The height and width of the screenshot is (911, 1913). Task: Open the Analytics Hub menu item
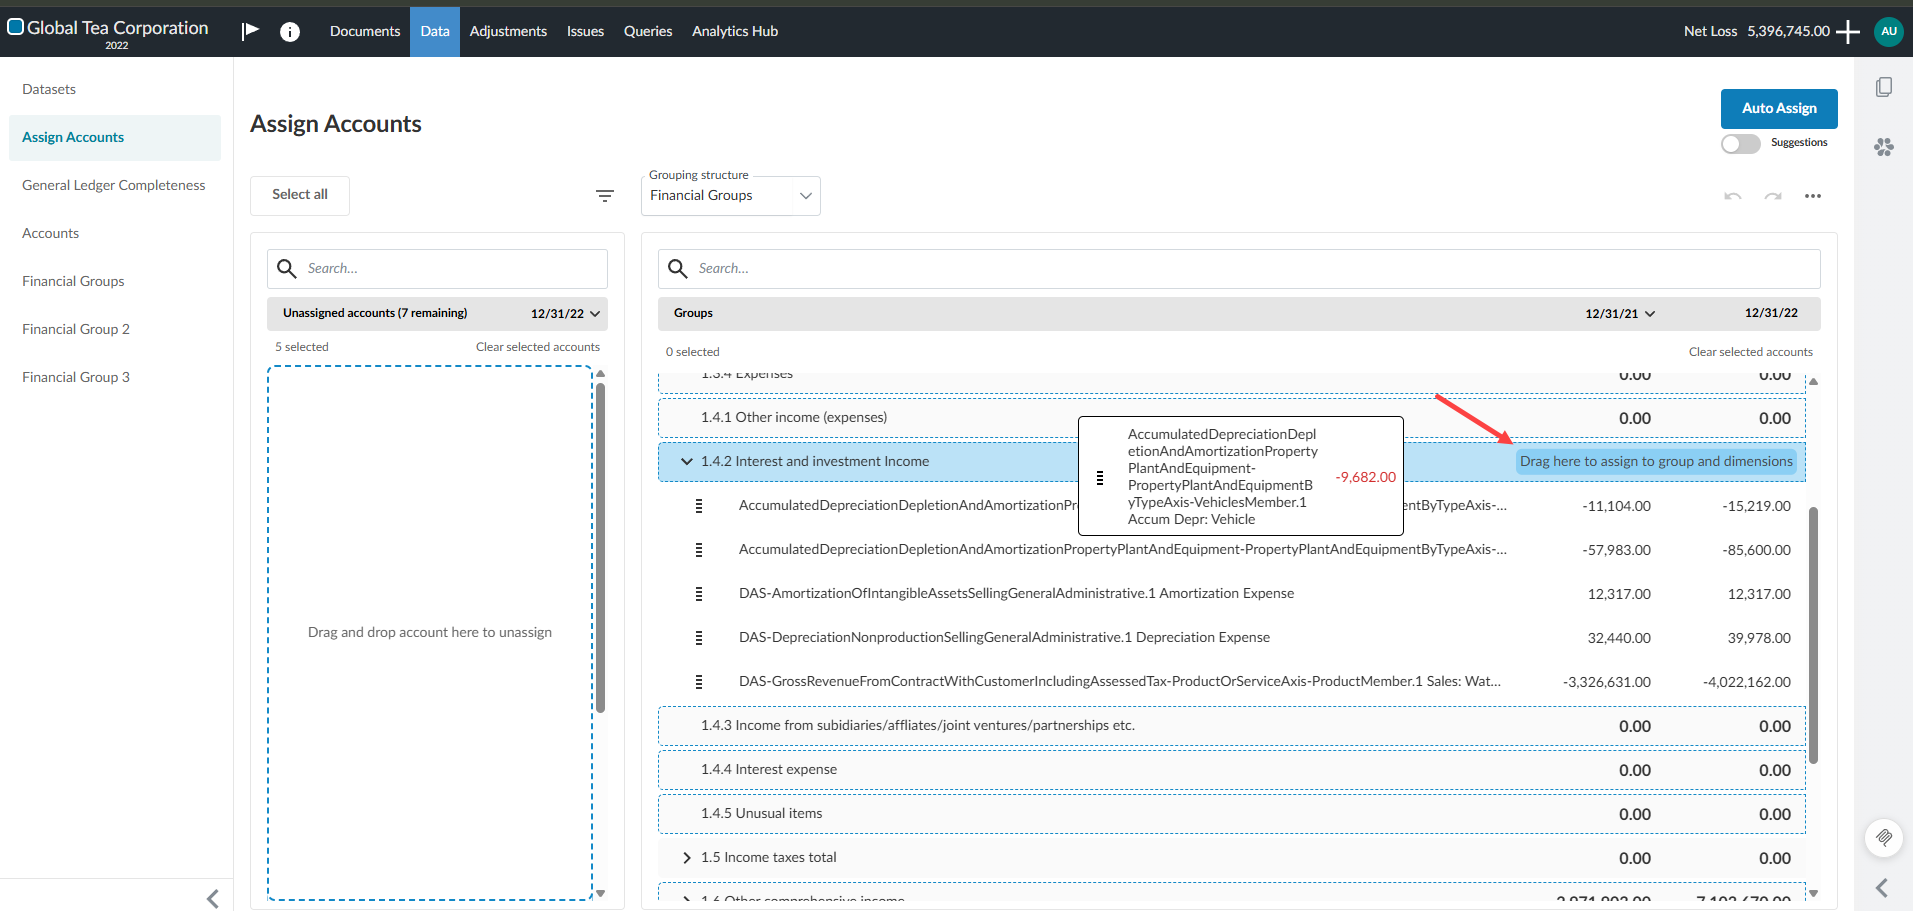point(734,31)
